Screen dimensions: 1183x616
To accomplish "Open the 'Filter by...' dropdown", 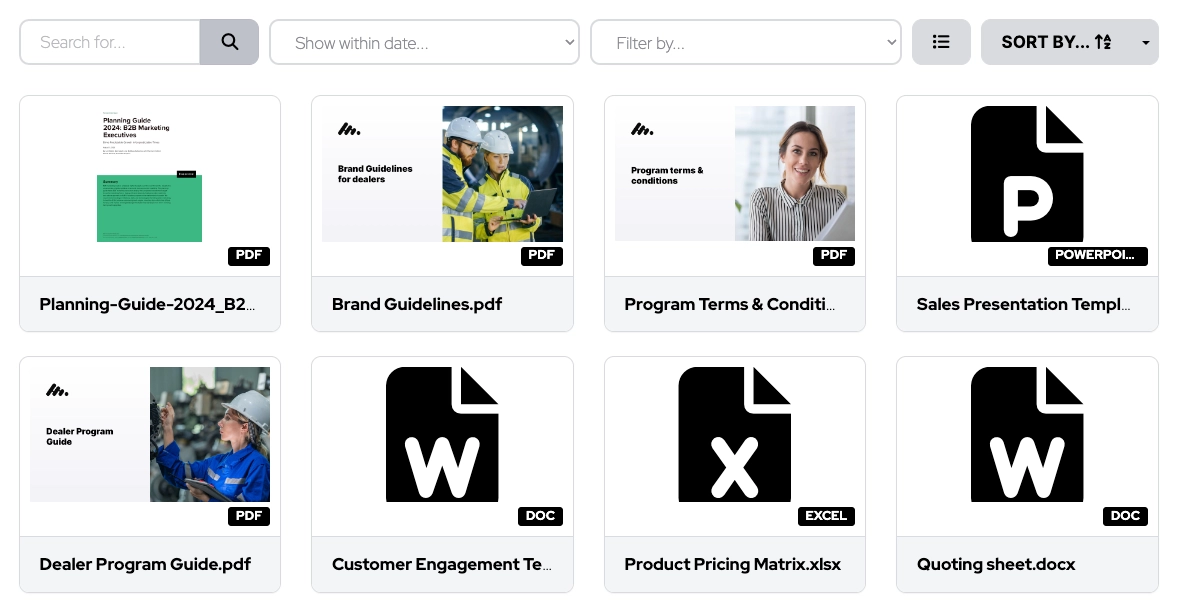I will (x=745, y=42).
